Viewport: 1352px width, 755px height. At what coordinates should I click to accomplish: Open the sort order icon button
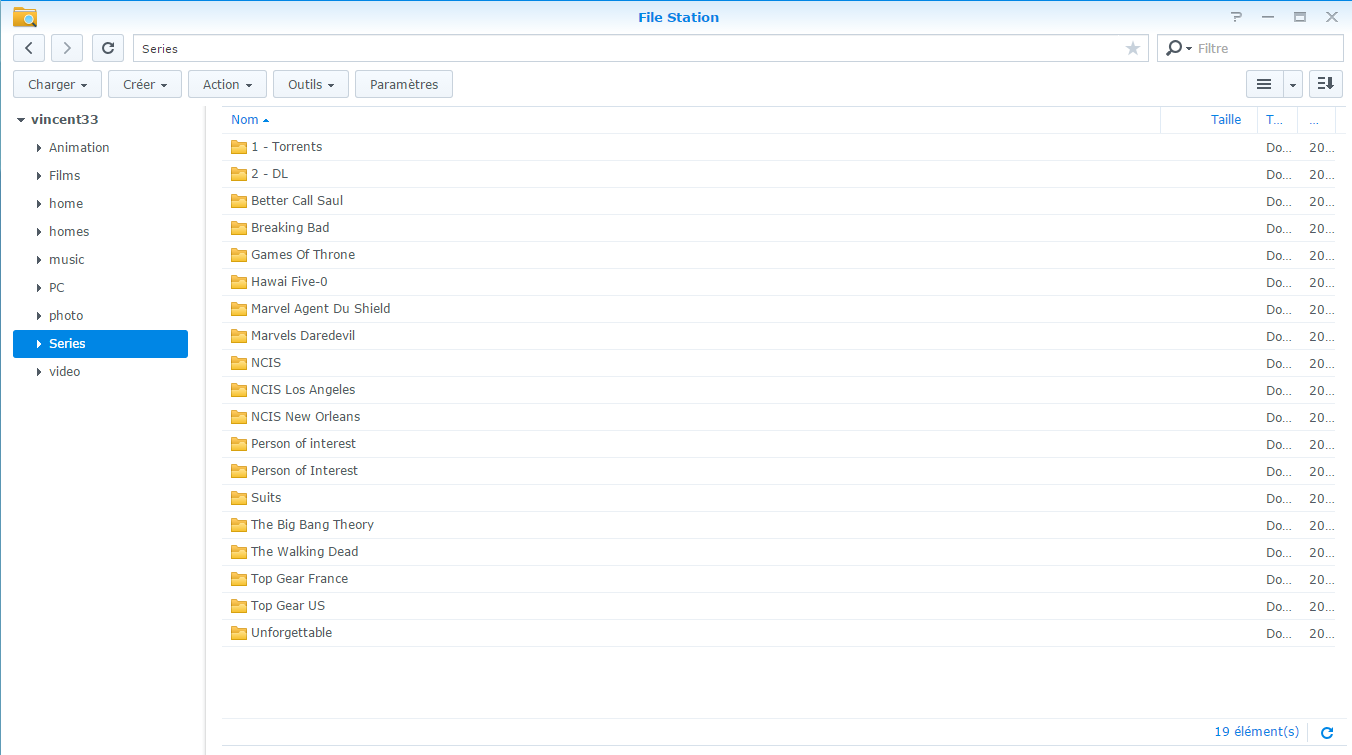tap(1326, 85)
